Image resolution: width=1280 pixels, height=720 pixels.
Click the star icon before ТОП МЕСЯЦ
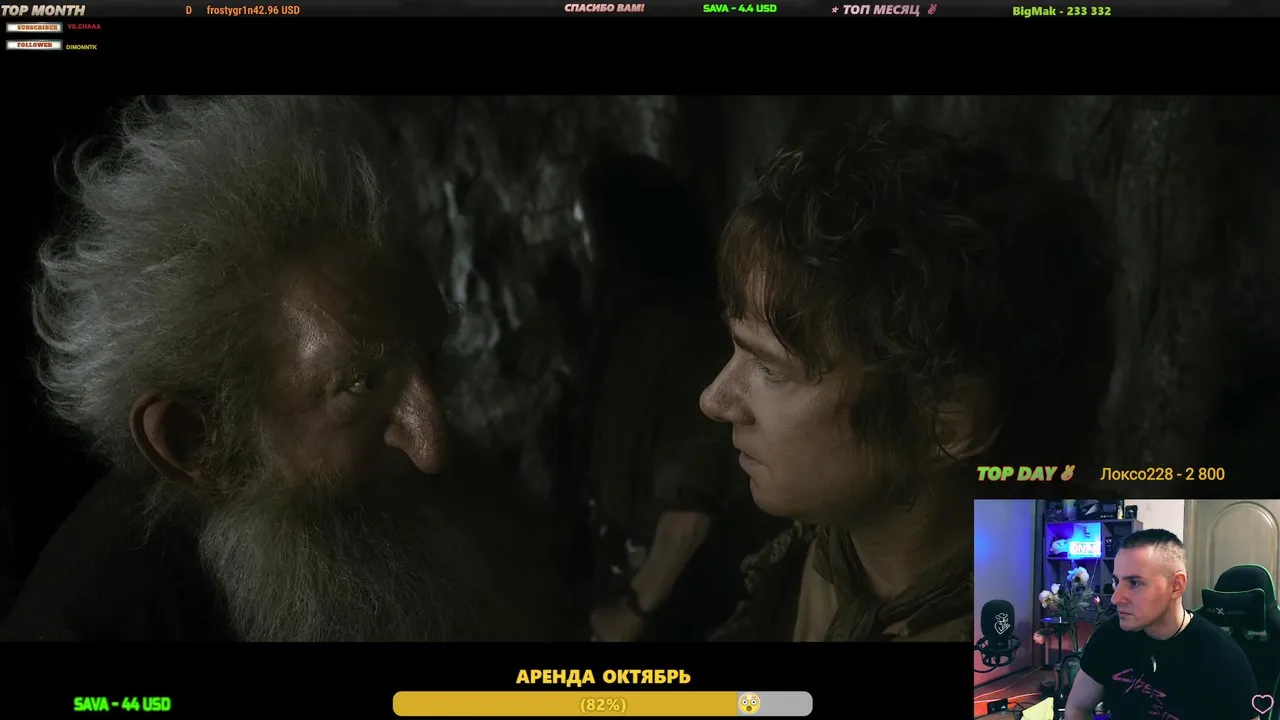coord(835,10)
